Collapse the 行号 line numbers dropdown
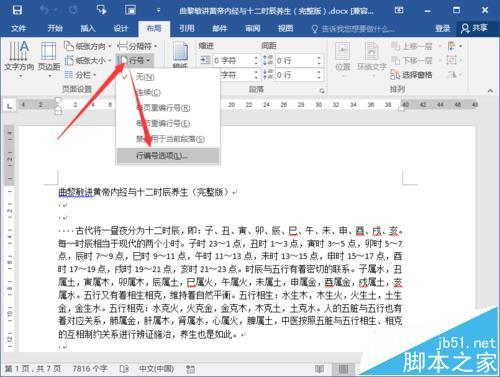500x377 pixels. [134, 60]
